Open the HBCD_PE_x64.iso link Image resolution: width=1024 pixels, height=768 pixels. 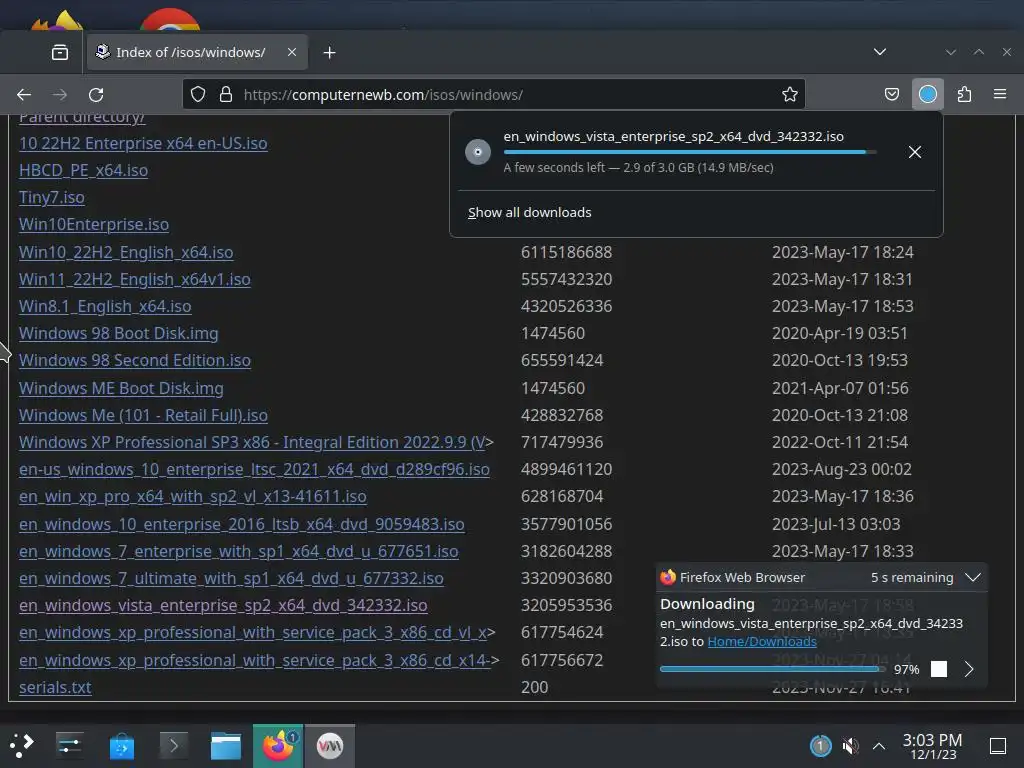pyautogui.click(x=84, y=170)
